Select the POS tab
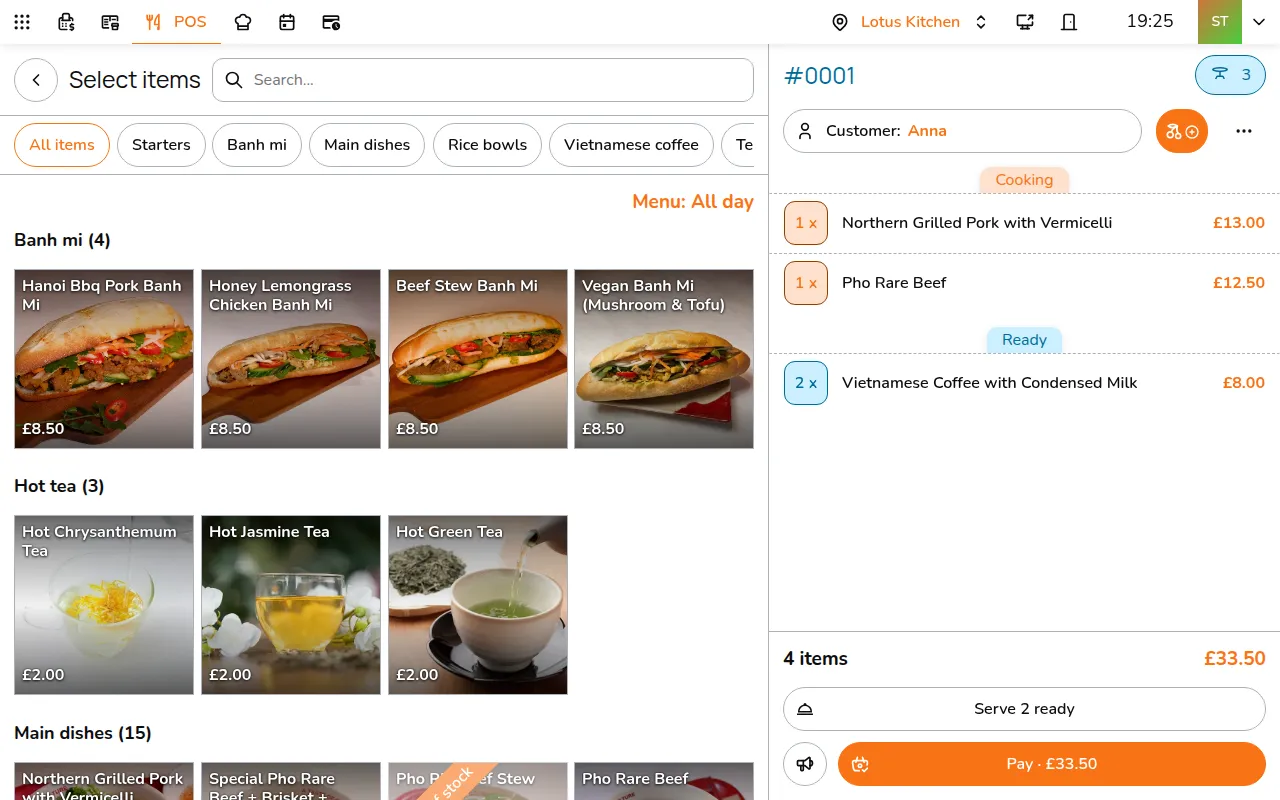1280x800 pixels. click(176, 22)
